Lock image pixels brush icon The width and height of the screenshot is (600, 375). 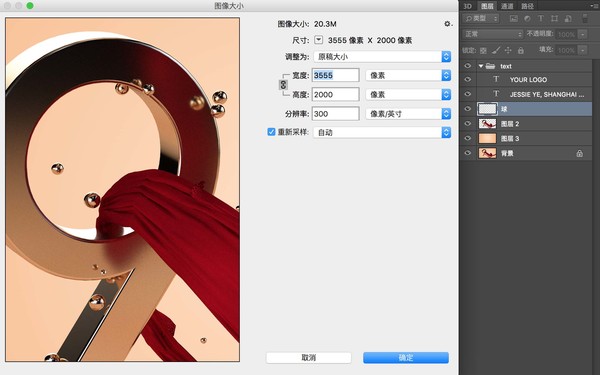pos(496,50)
